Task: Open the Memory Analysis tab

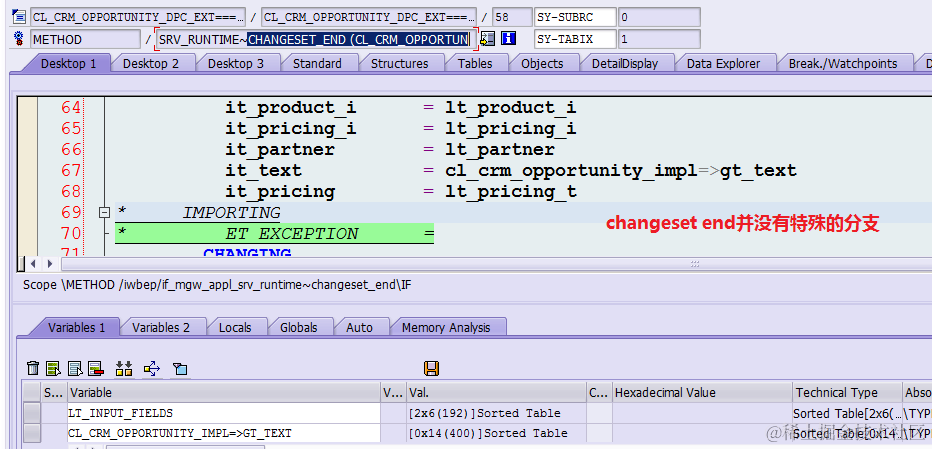Action: (x=446, y=327)
